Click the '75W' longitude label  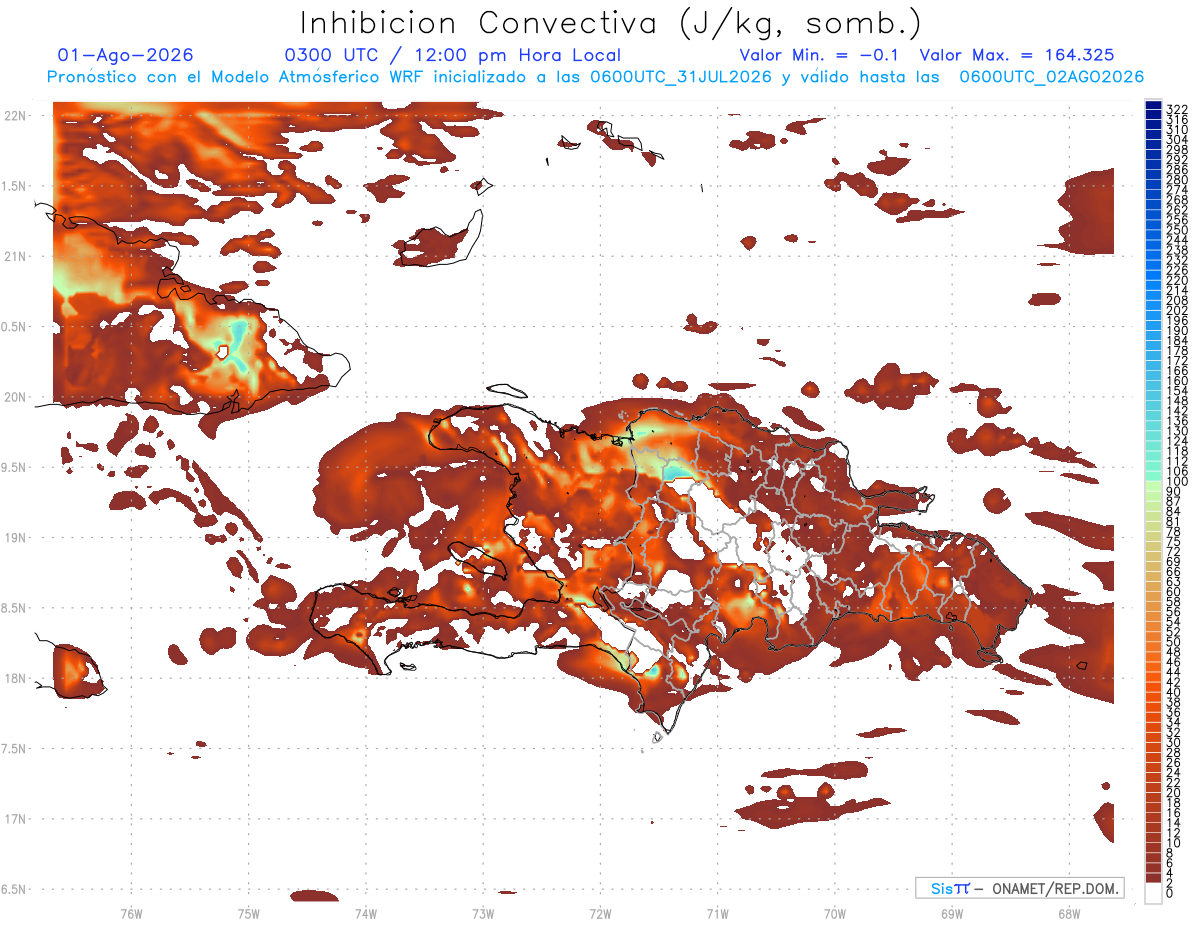tap(248, 913)
